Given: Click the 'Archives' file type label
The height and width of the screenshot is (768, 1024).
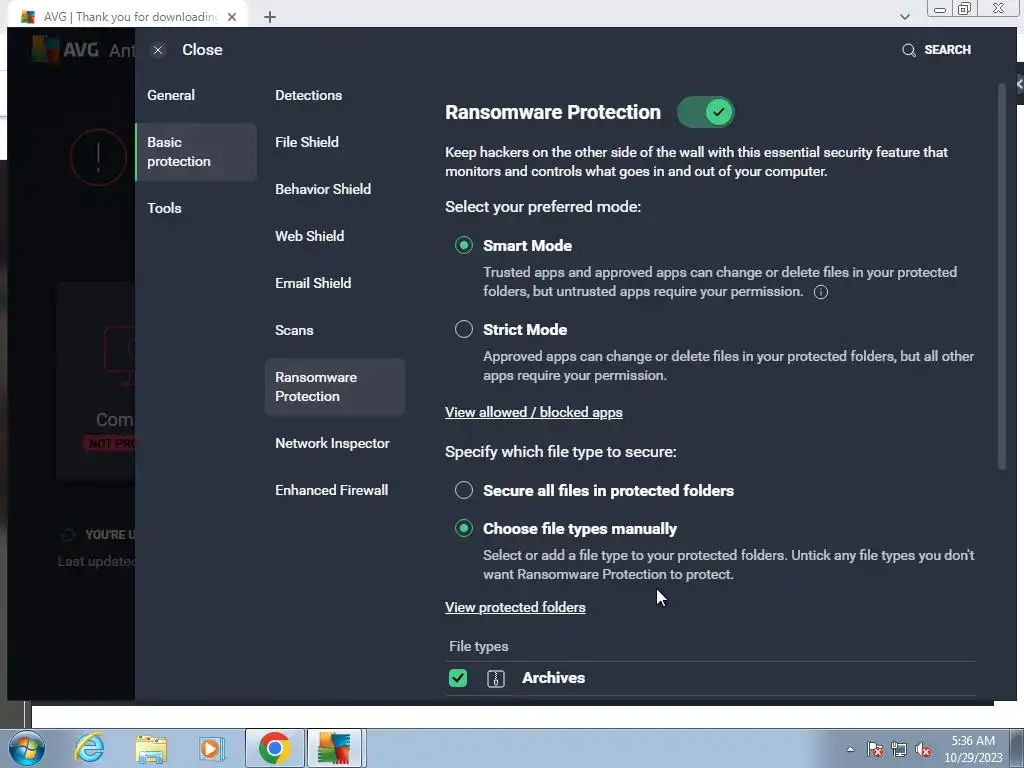Looking at the screenshot, I should [x=553, y=678].
